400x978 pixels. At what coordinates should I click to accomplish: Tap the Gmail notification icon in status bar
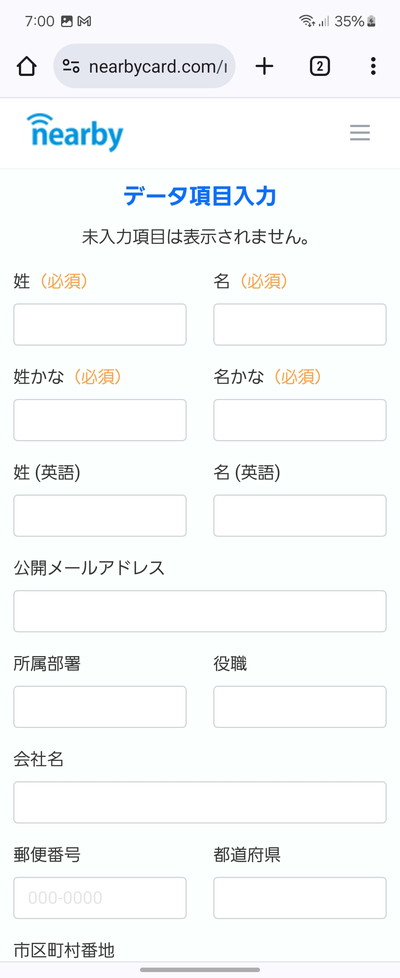(84, 21)
